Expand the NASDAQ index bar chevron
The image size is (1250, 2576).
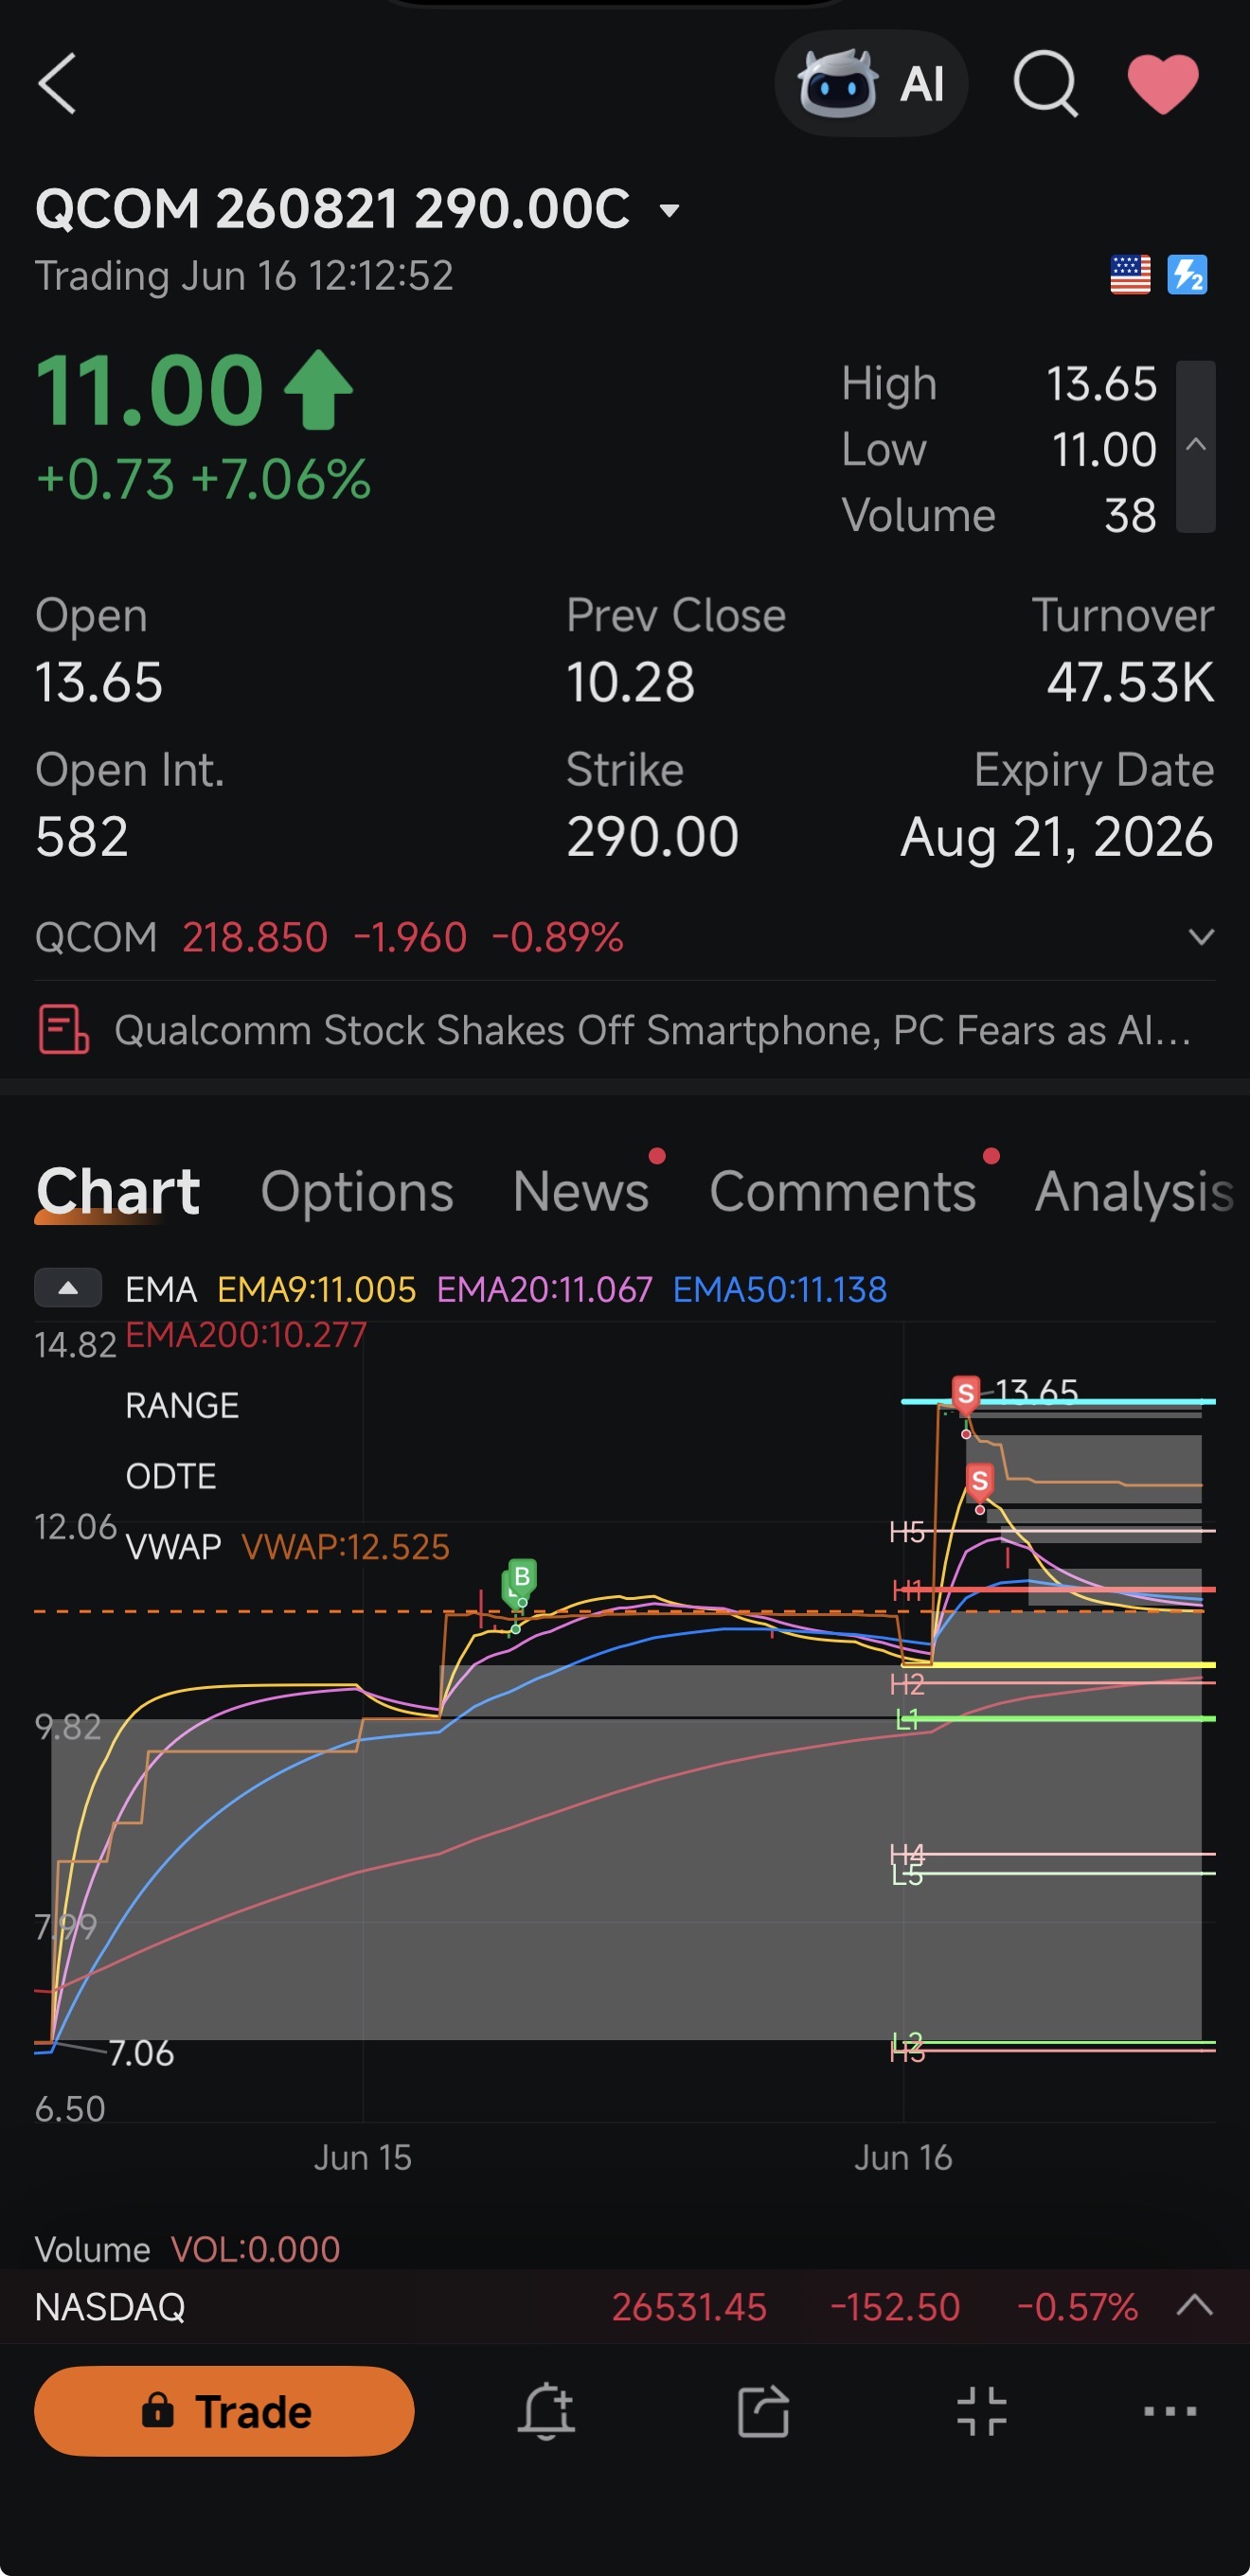point(1194,2306)
